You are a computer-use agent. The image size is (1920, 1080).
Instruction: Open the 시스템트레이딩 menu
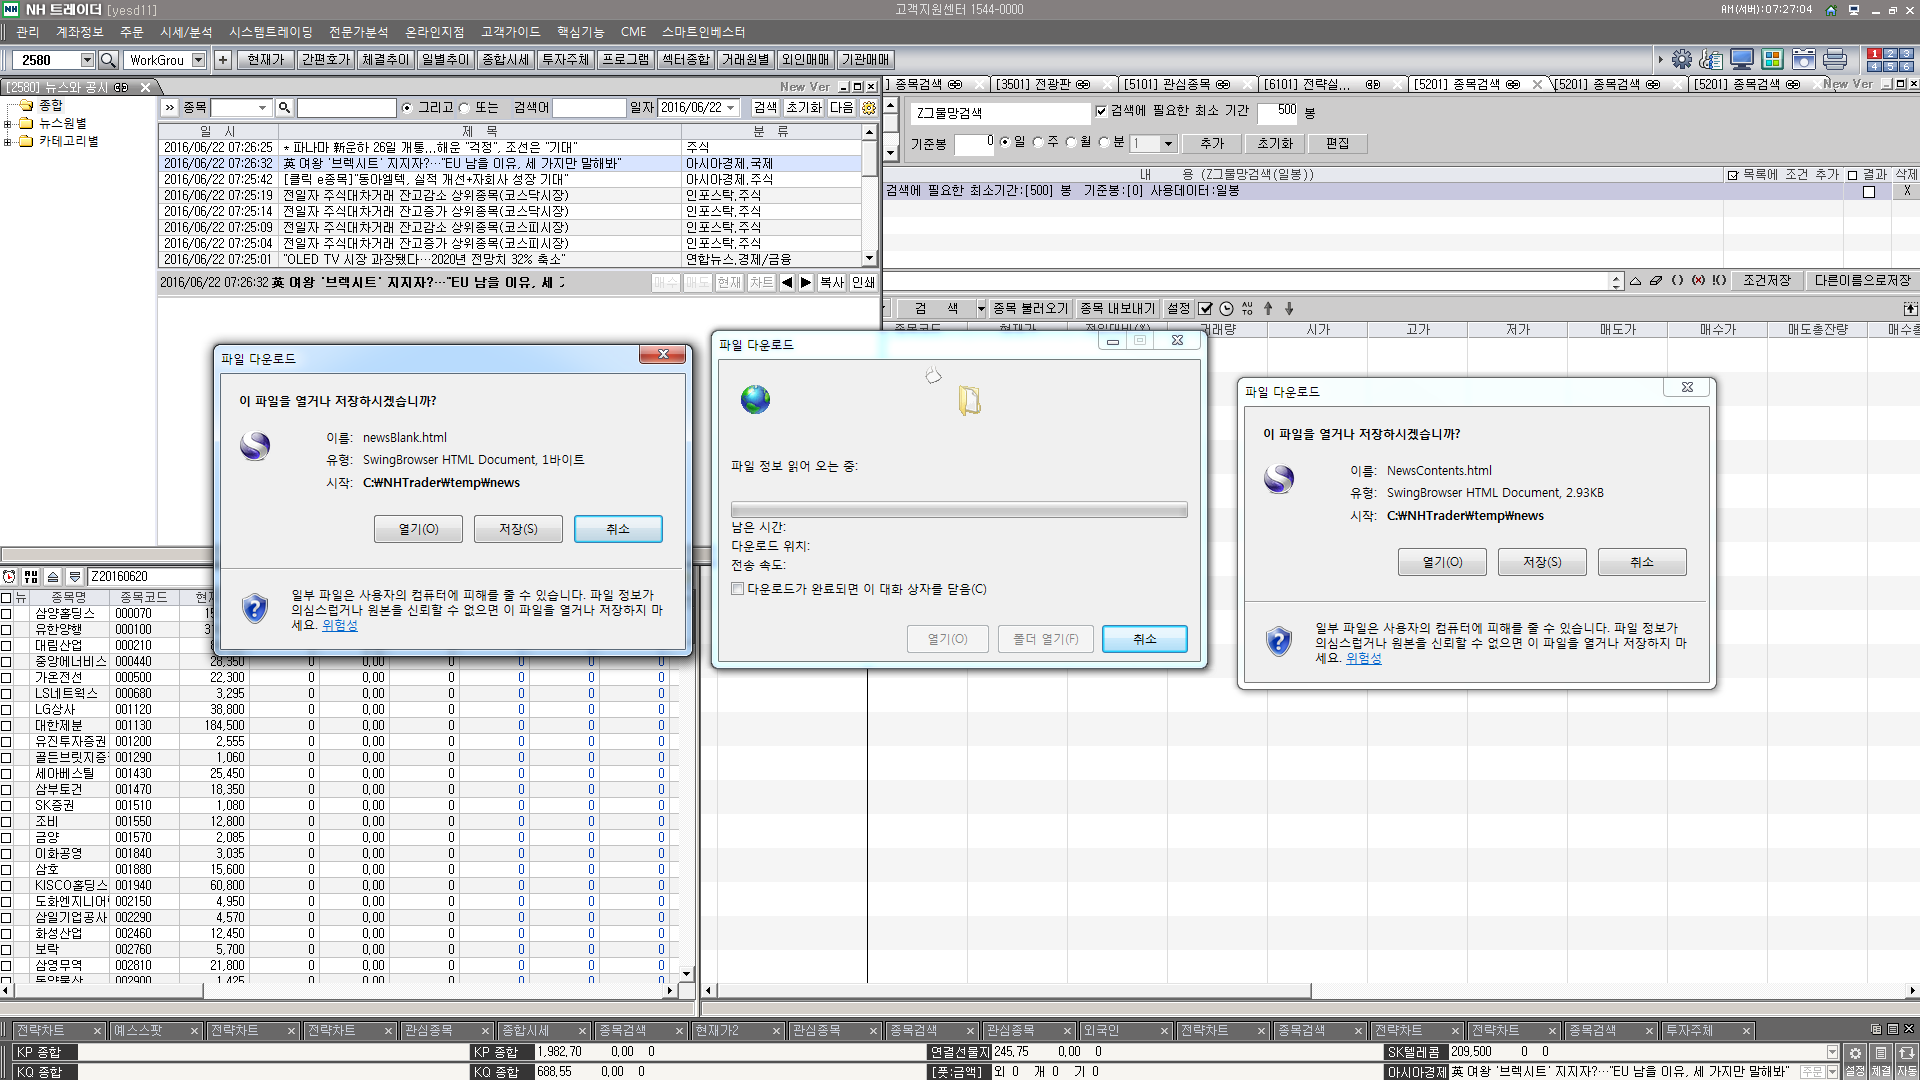(270, 32)
